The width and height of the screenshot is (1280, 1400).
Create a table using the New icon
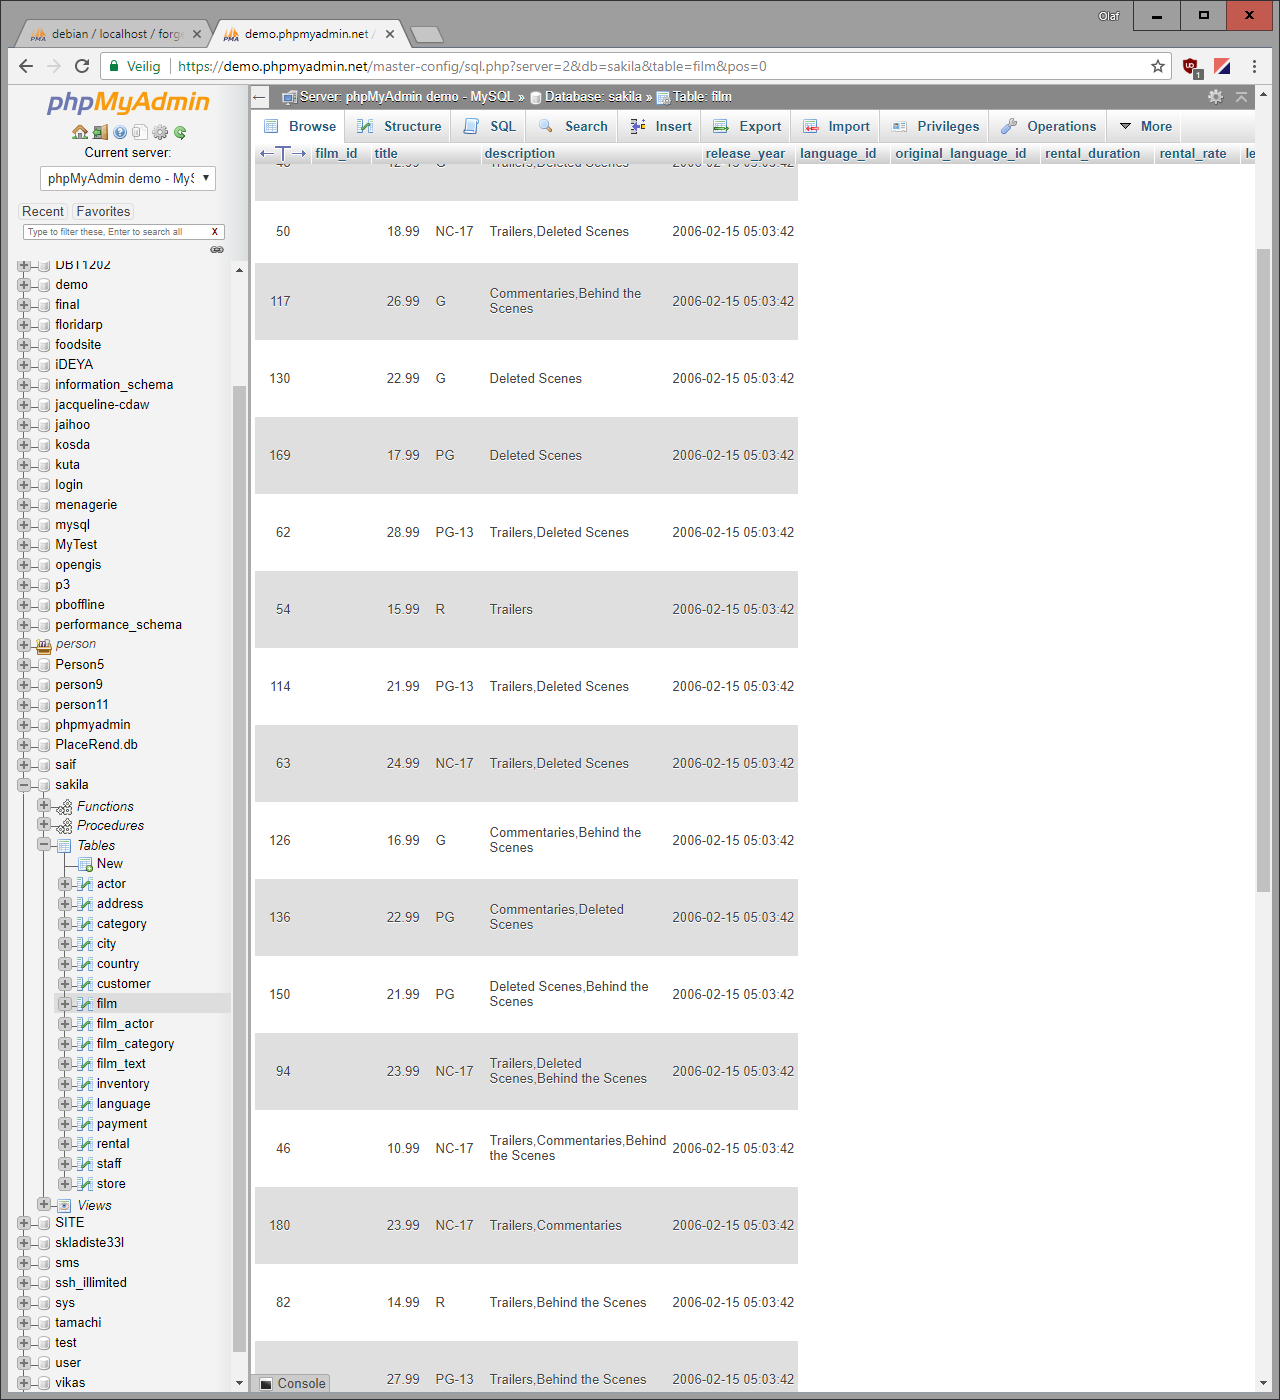coord(106,863)
